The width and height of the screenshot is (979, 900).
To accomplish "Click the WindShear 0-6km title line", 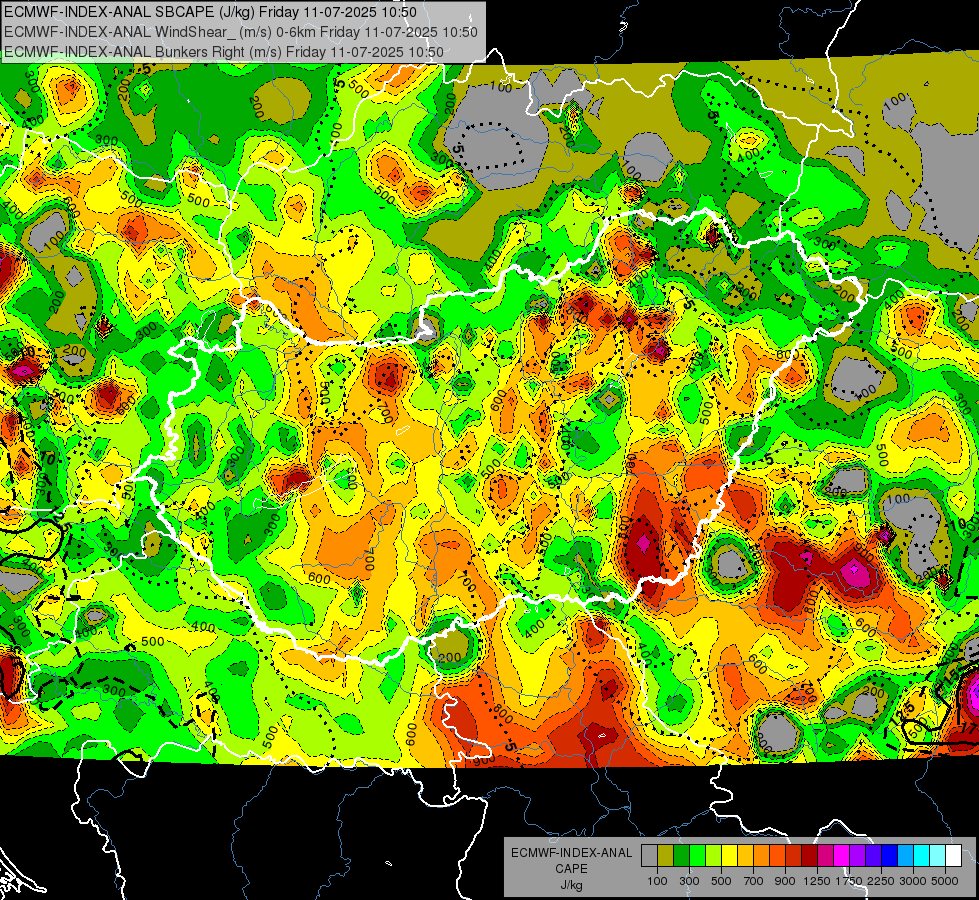I will [x=240, y=32].
